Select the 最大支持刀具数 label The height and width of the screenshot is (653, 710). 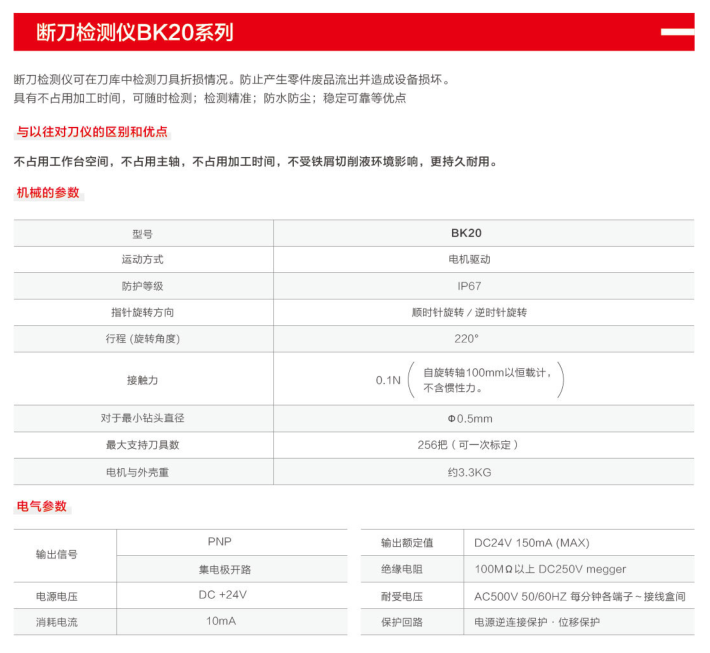[143, 445]
